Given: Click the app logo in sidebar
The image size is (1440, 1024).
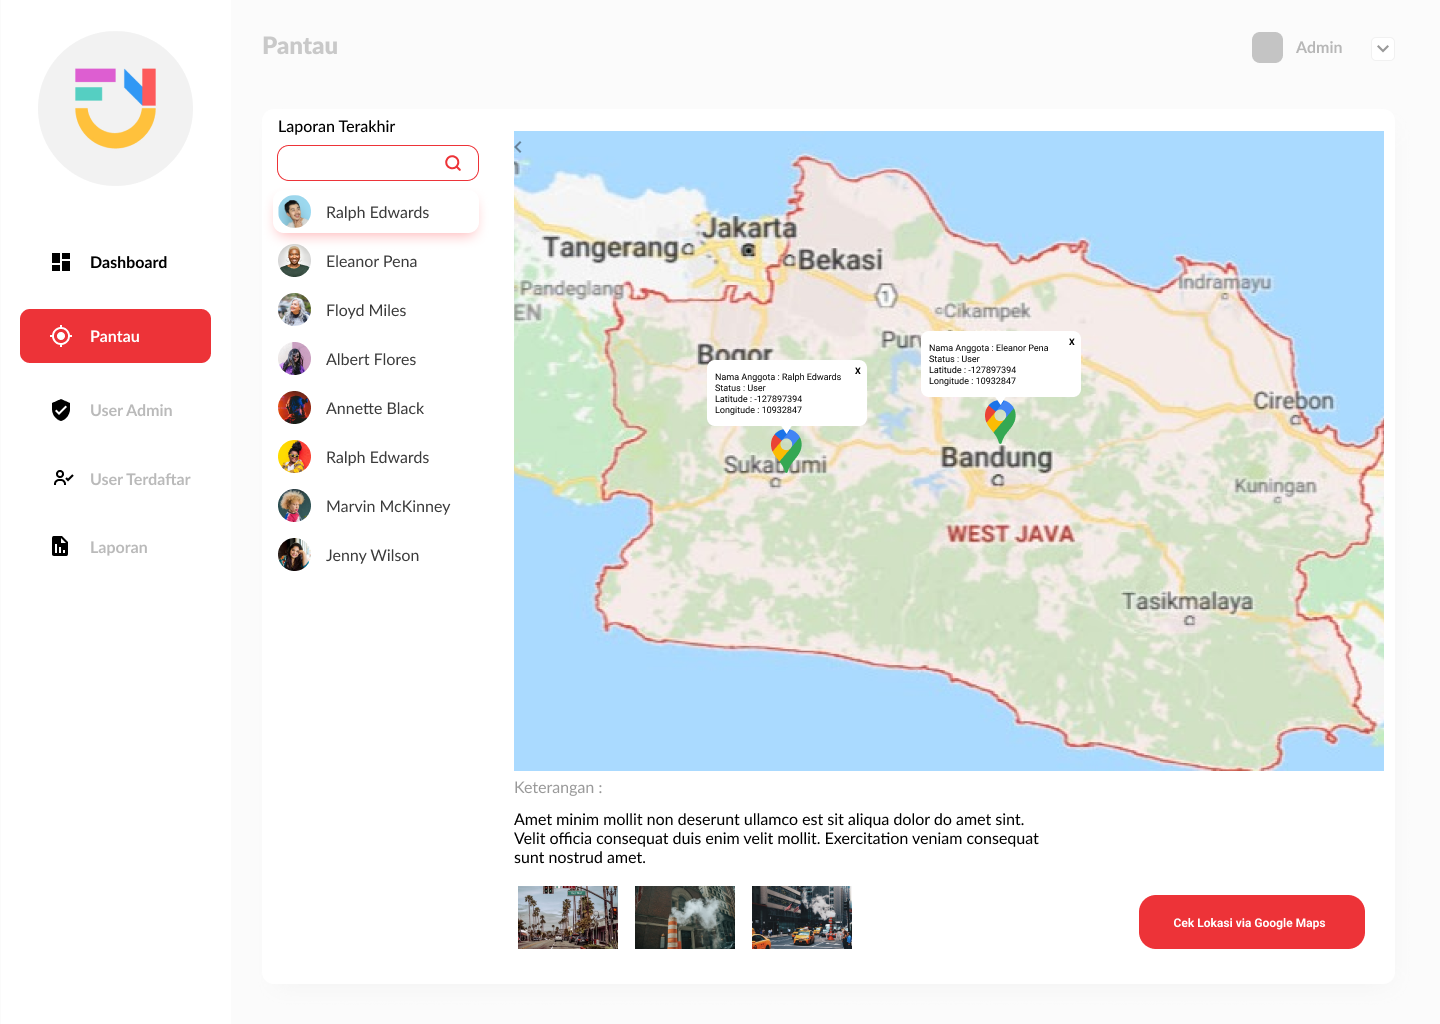Looking at the screenshot, I should pyautogui.click(x=115, y=108).
